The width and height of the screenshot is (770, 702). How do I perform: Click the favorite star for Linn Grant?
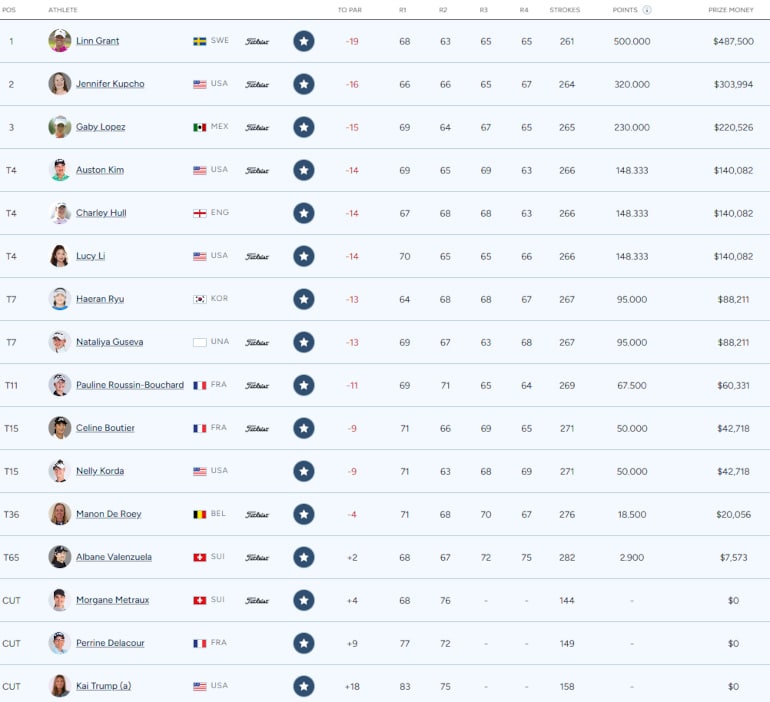[304, 41]
